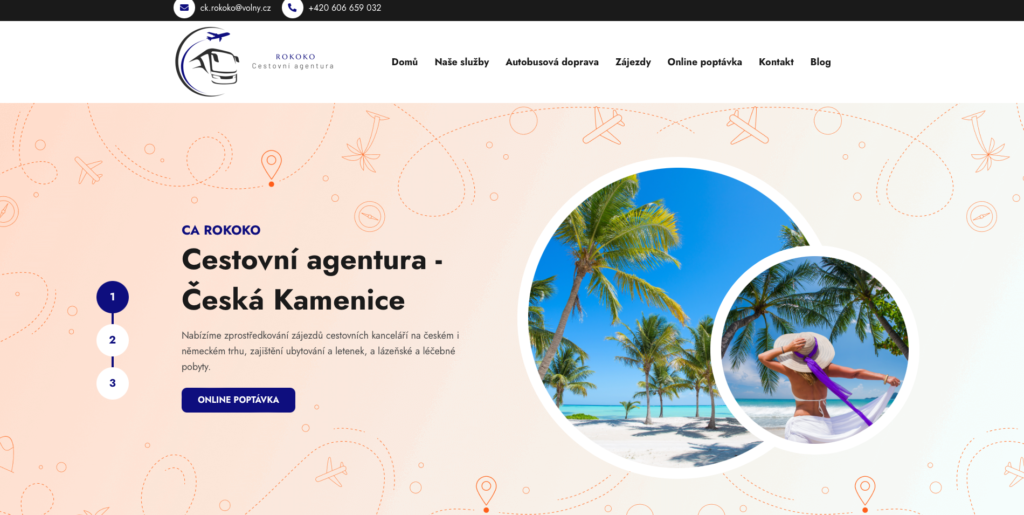Open Naše služby menu item
Viewport: 1024px width, 515px height.
[462, 62]
